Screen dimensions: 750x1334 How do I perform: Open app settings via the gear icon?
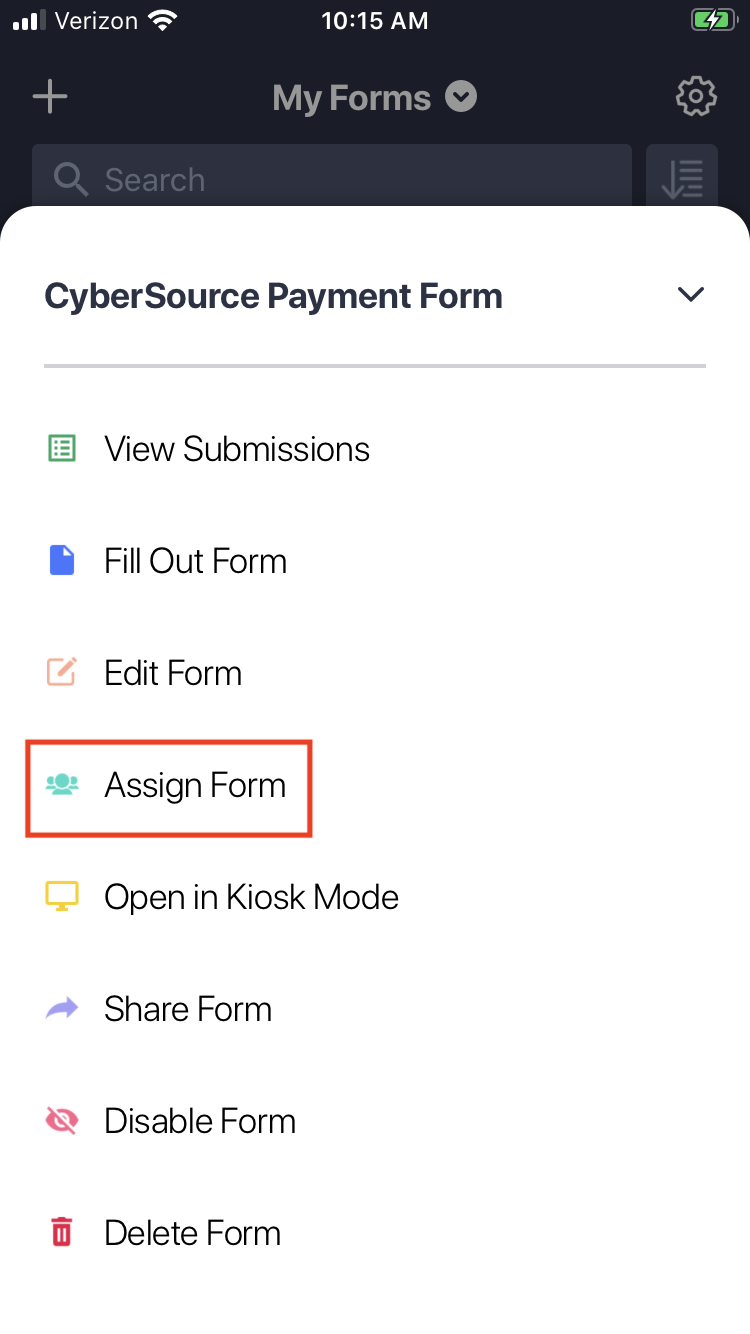point(696,96)
